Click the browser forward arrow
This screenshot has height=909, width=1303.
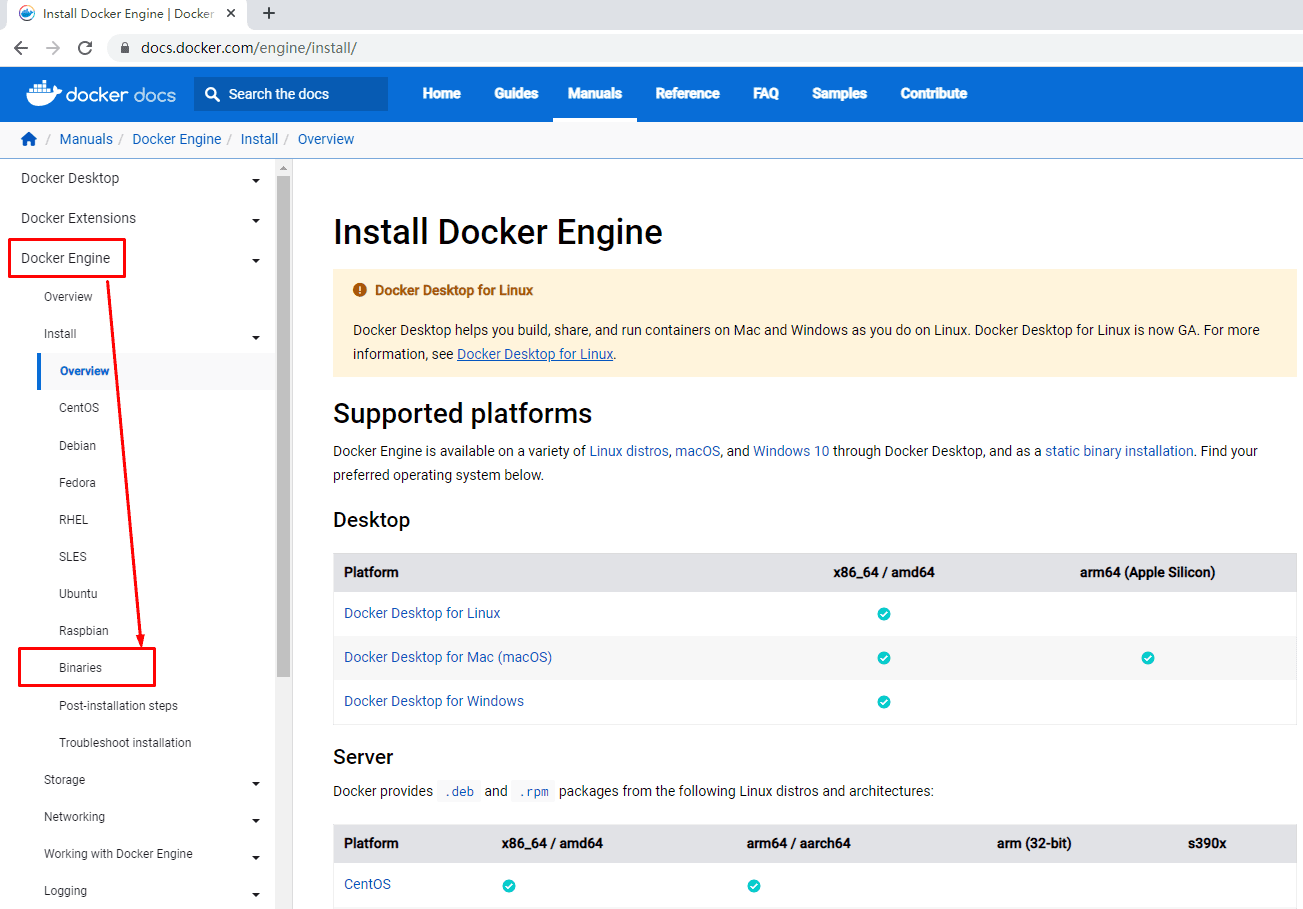(53, 48)
